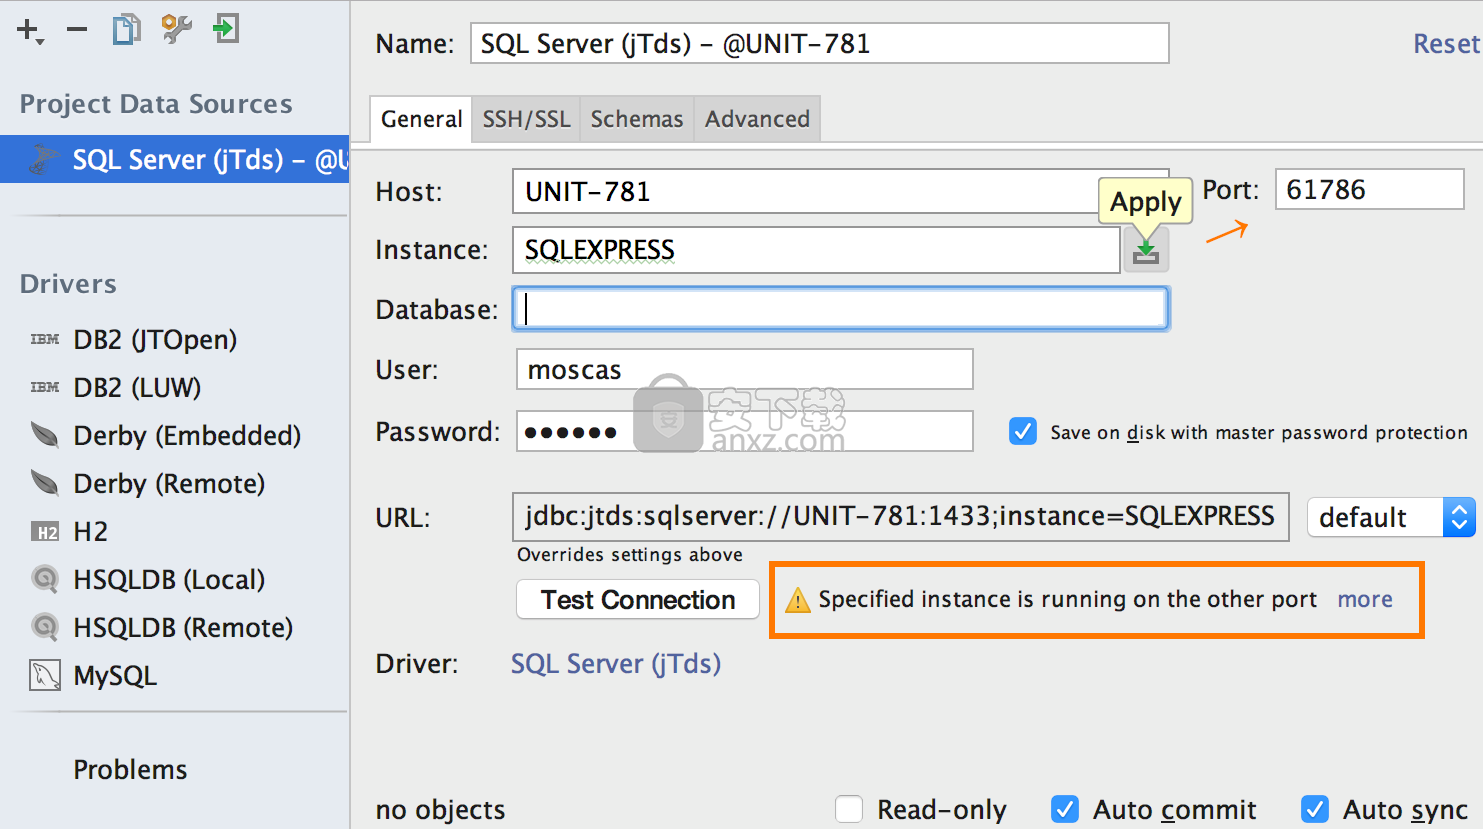
Task: Open the SQL Server (jTds) driver link
Action: pos(616,664)
